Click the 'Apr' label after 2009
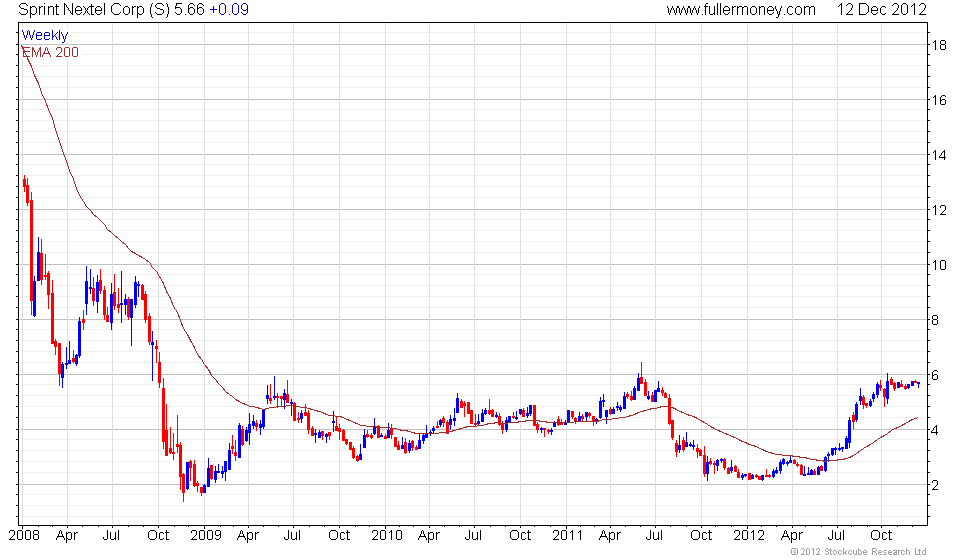 248,536
